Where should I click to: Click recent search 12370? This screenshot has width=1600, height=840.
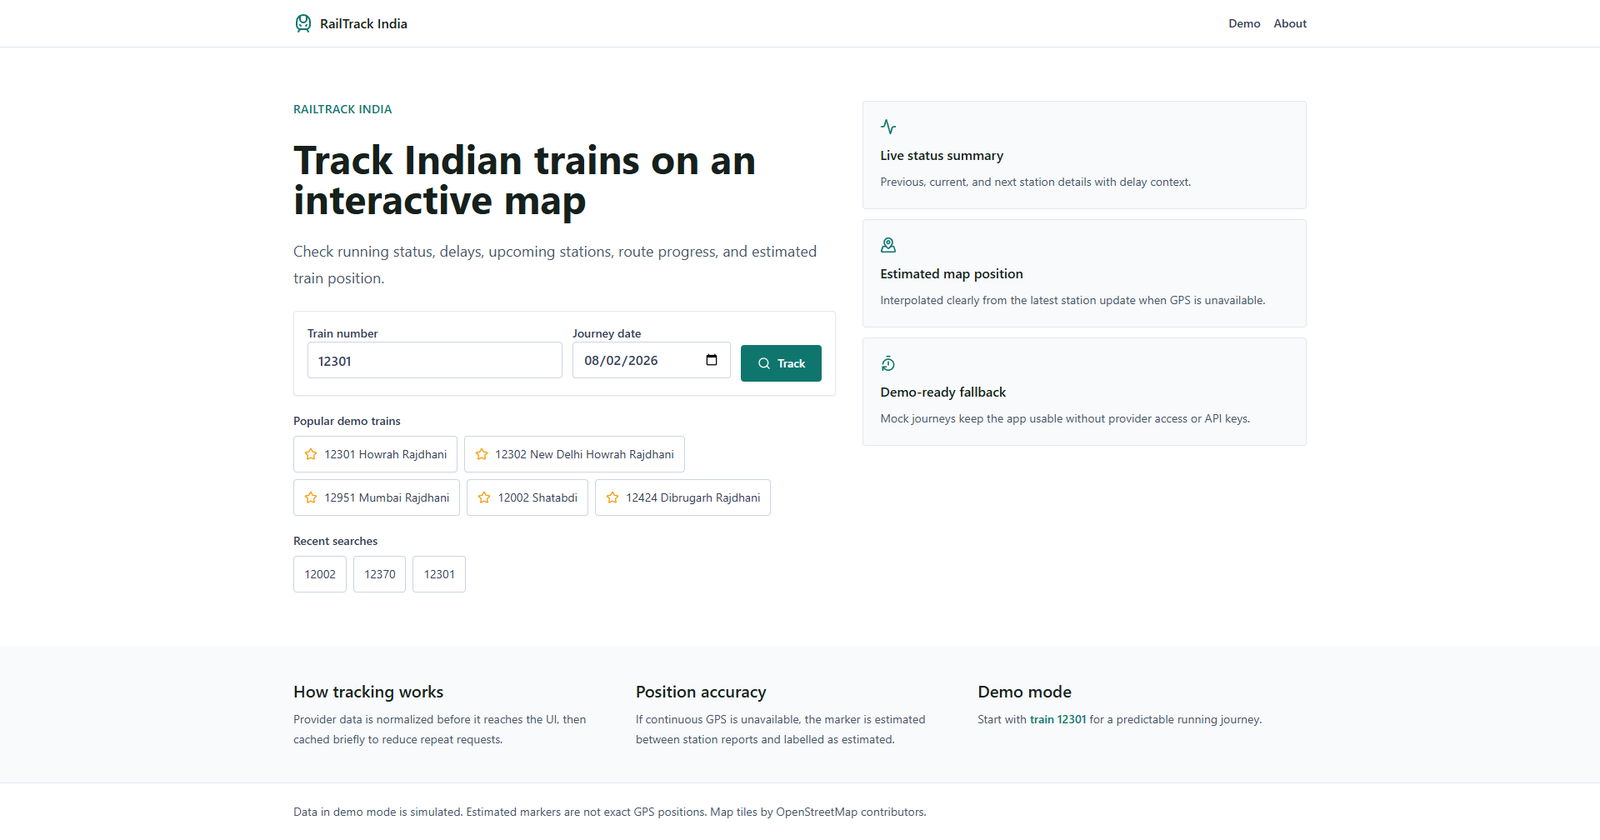click(379, 574)
